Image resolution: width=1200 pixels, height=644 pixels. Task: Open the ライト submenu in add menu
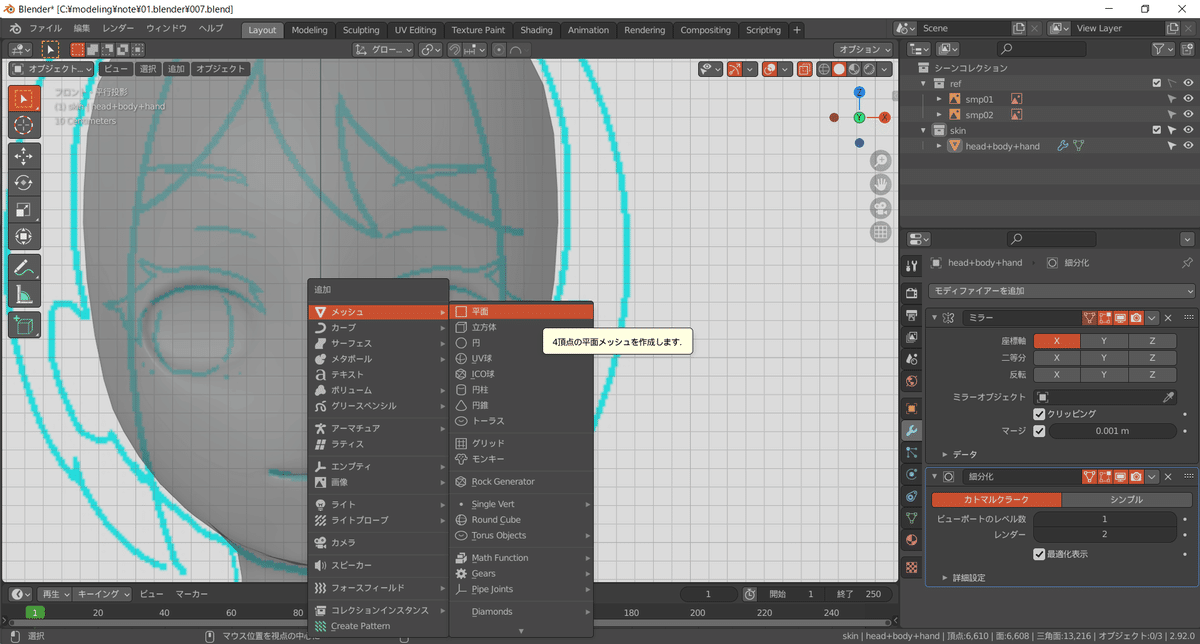click(x=379, y=504)
